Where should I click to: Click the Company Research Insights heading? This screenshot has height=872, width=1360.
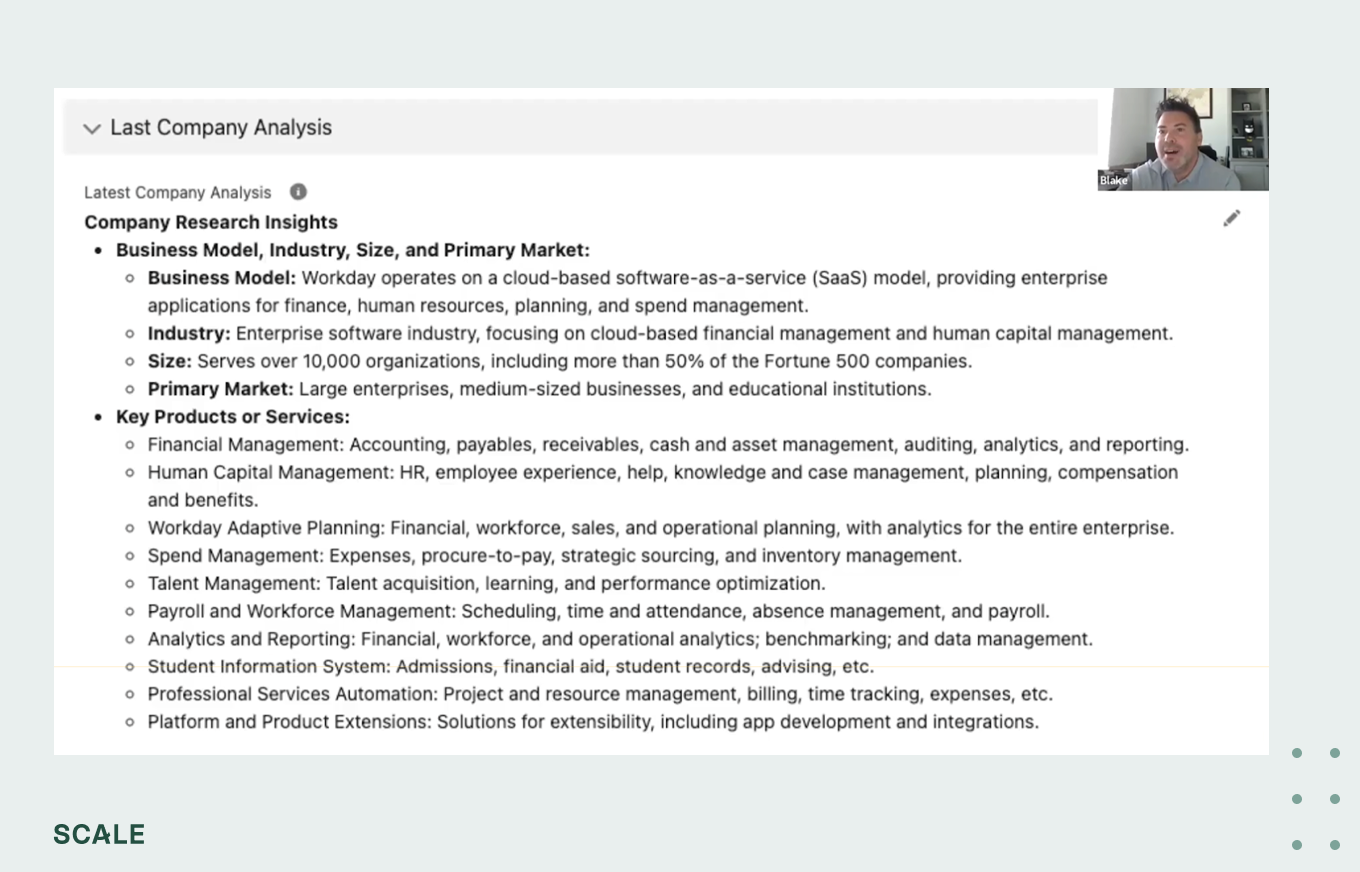click(x=211, y=222)
